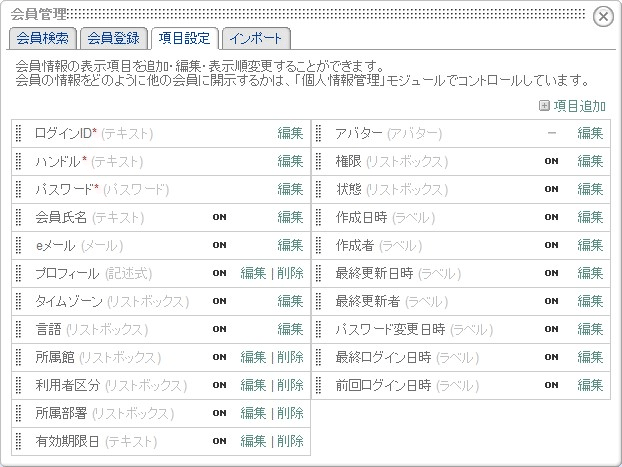Screen dimensions: 622x467
Task: Open the 会員登録 tab
Action: pos(113,39)
